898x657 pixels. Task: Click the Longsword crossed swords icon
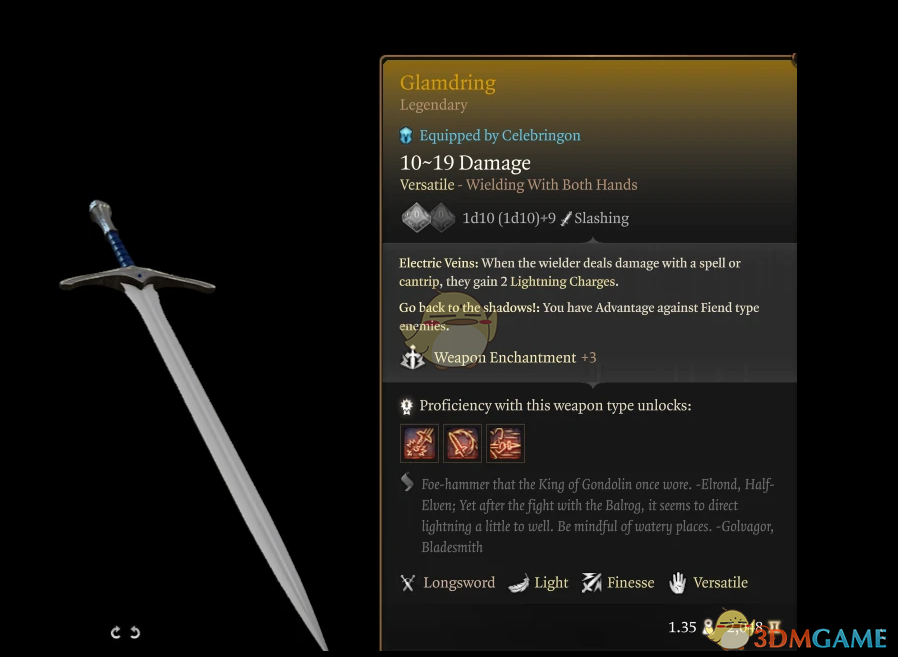(407, 583)
